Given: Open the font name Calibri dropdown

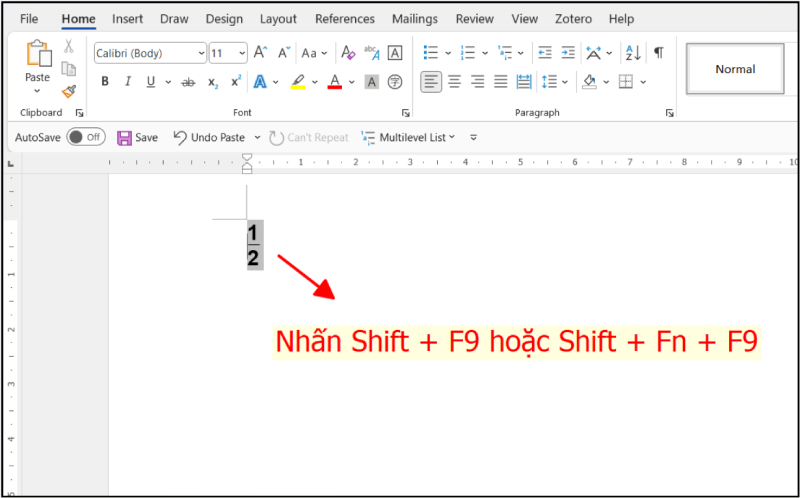Looking at the screenshot, I should (202, 53).
